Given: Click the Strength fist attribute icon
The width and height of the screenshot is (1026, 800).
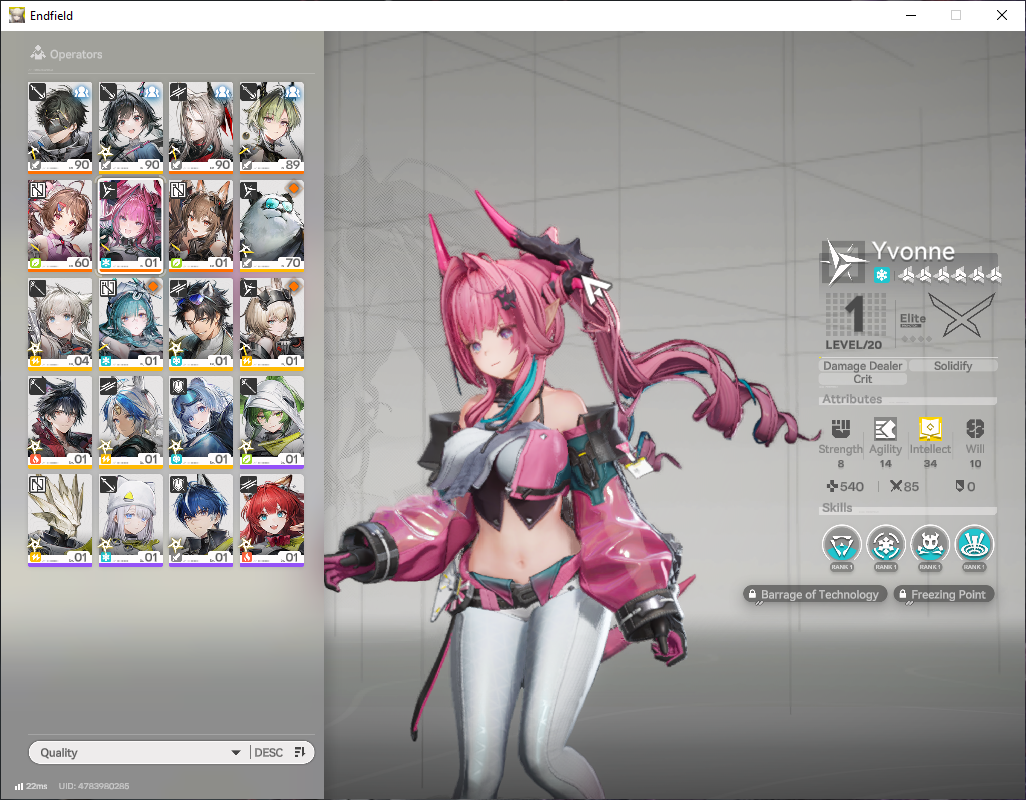Looking at the screenshot, I should tap(841, 429).
